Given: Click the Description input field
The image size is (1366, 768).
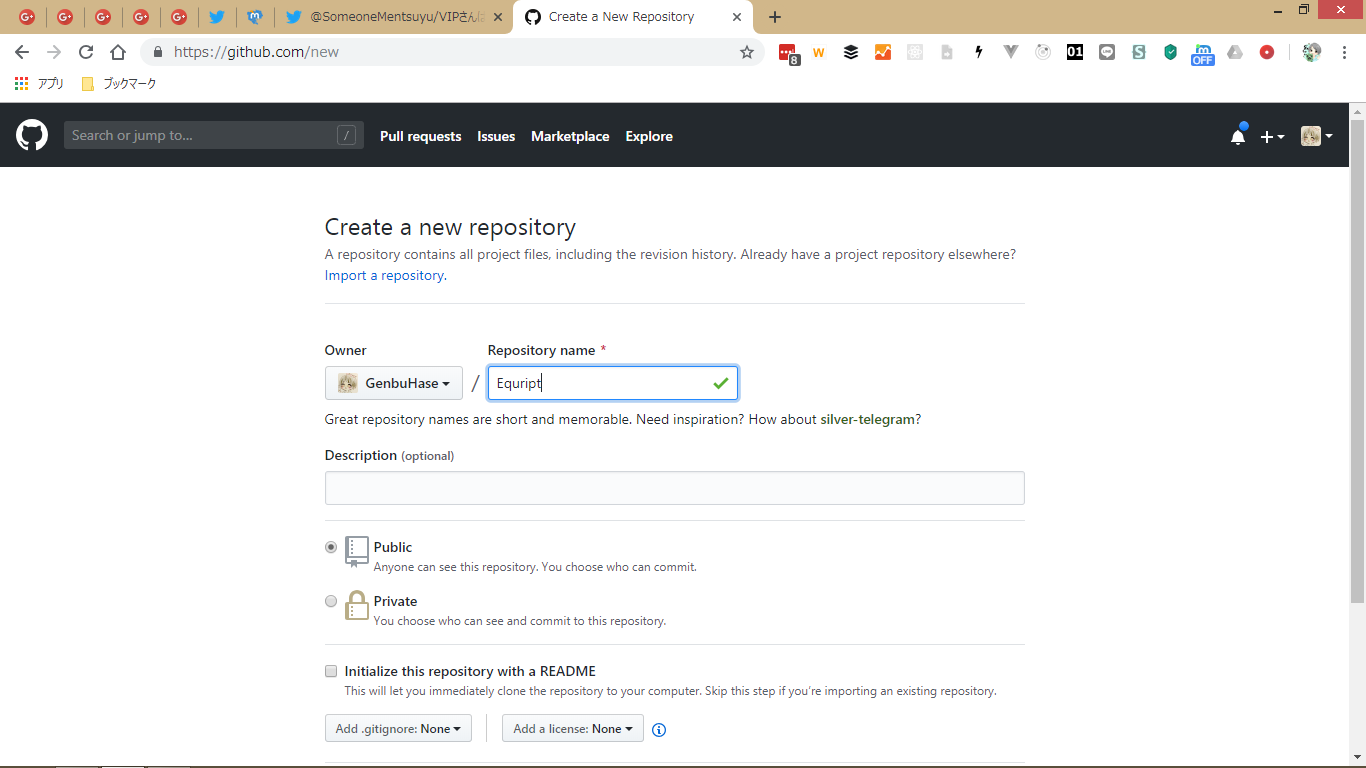Looking at the screenshot, I should click(675, 488).
